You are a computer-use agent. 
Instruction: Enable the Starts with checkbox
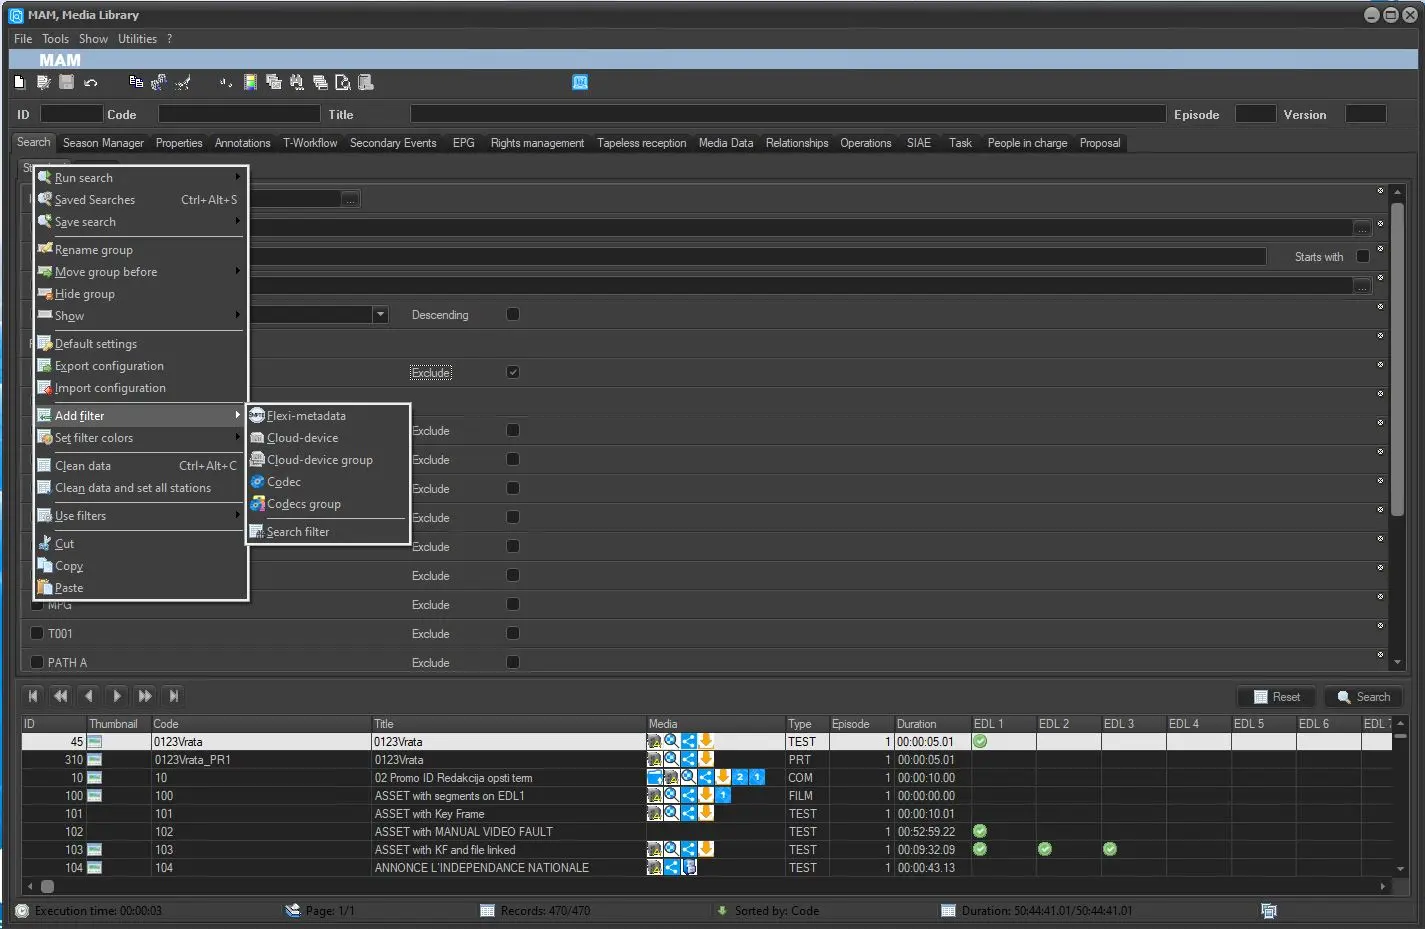[x=1362, y=257]
